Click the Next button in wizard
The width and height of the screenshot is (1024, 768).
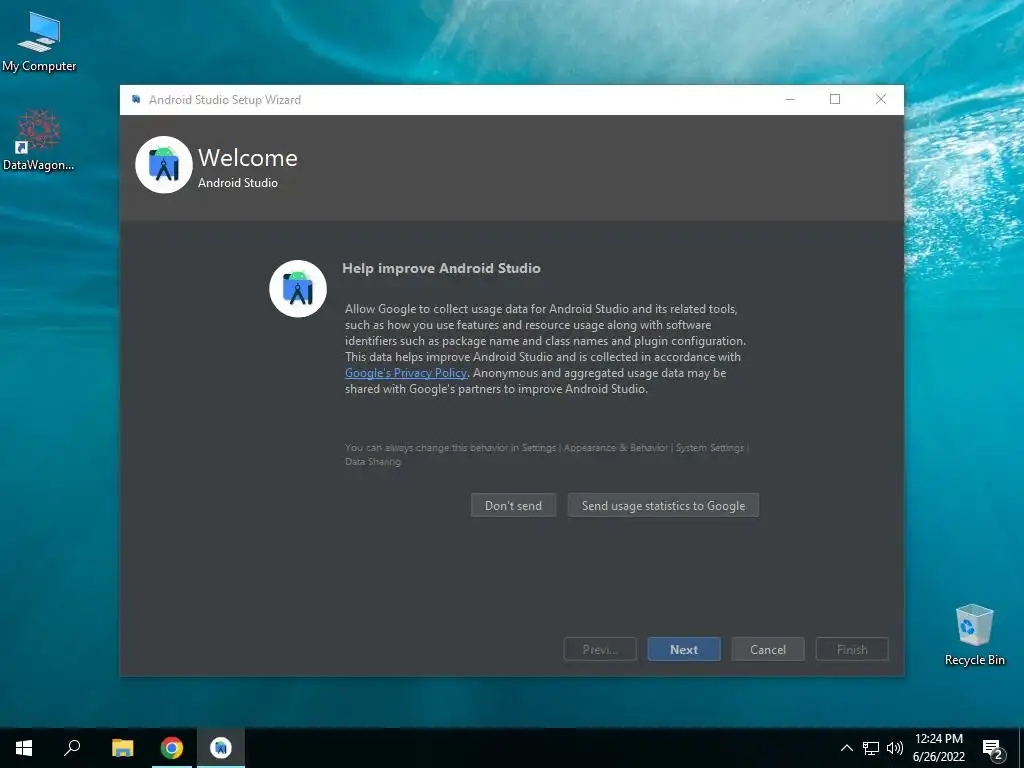(x=684, y=649)
